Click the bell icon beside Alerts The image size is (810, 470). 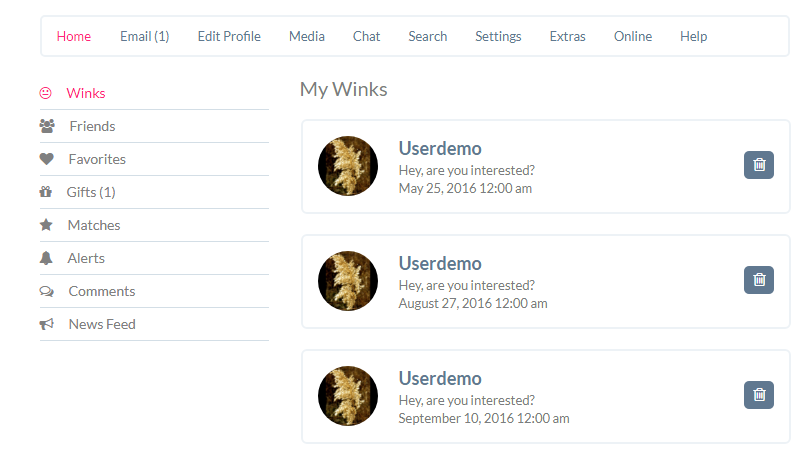46,258
